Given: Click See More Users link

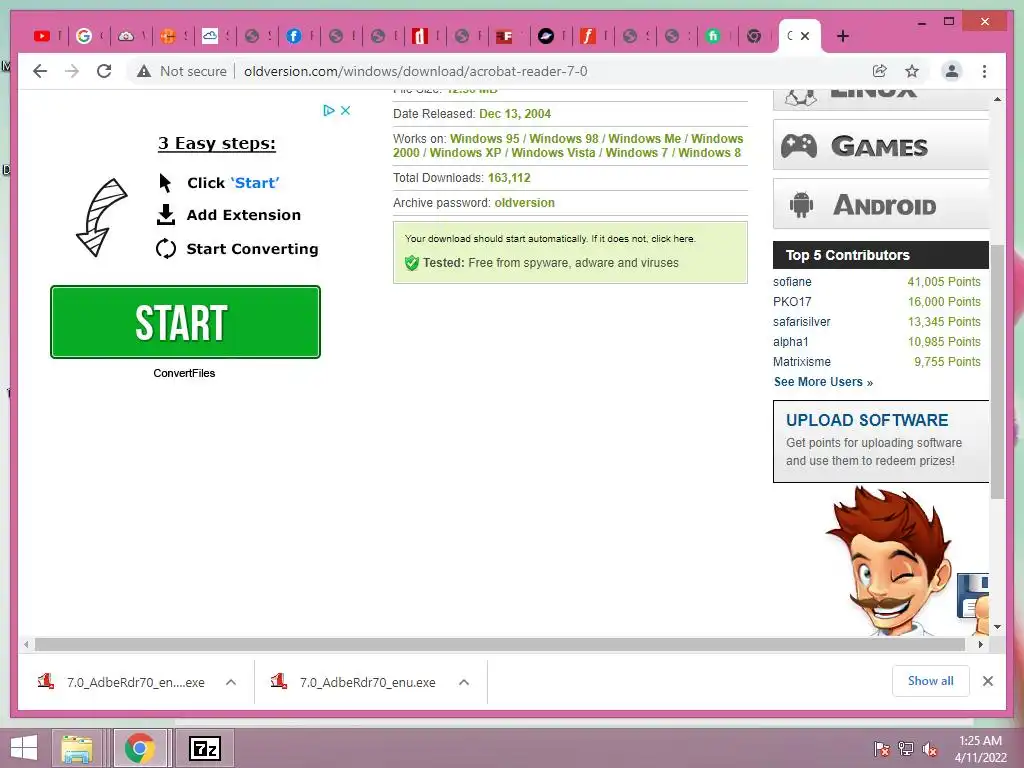Looking at the screenshot, I should (x=824, y=382).
